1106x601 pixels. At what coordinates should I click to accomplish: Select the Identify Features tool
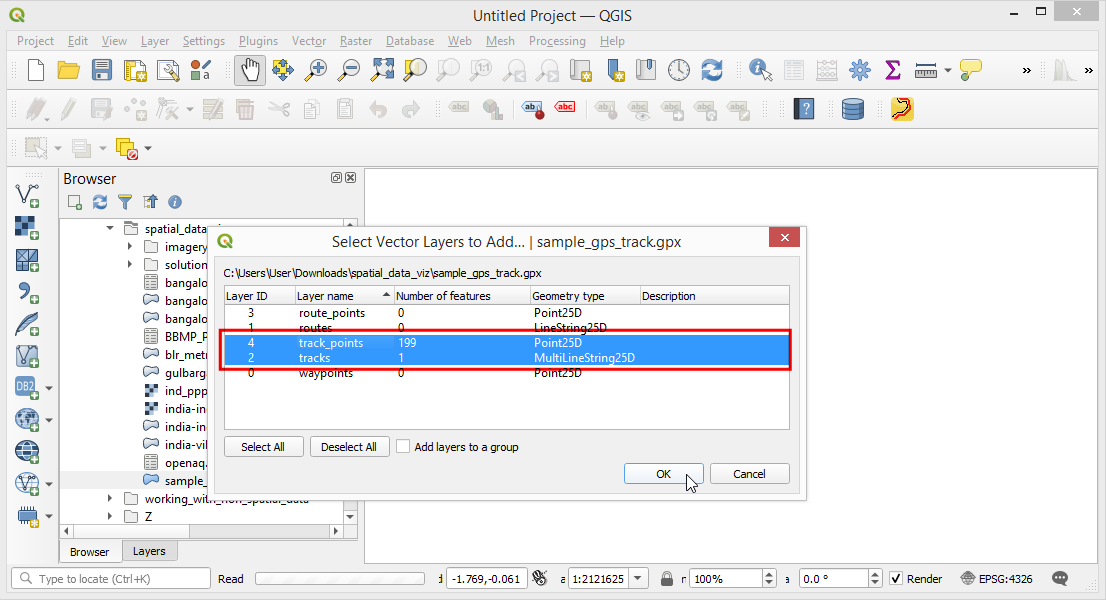coord(760,71)
